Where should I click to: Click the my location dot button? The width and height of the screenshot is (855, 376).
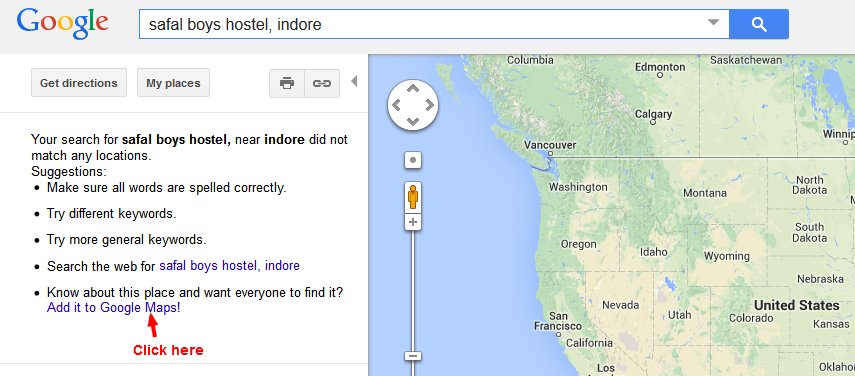(x=413, y=160)
